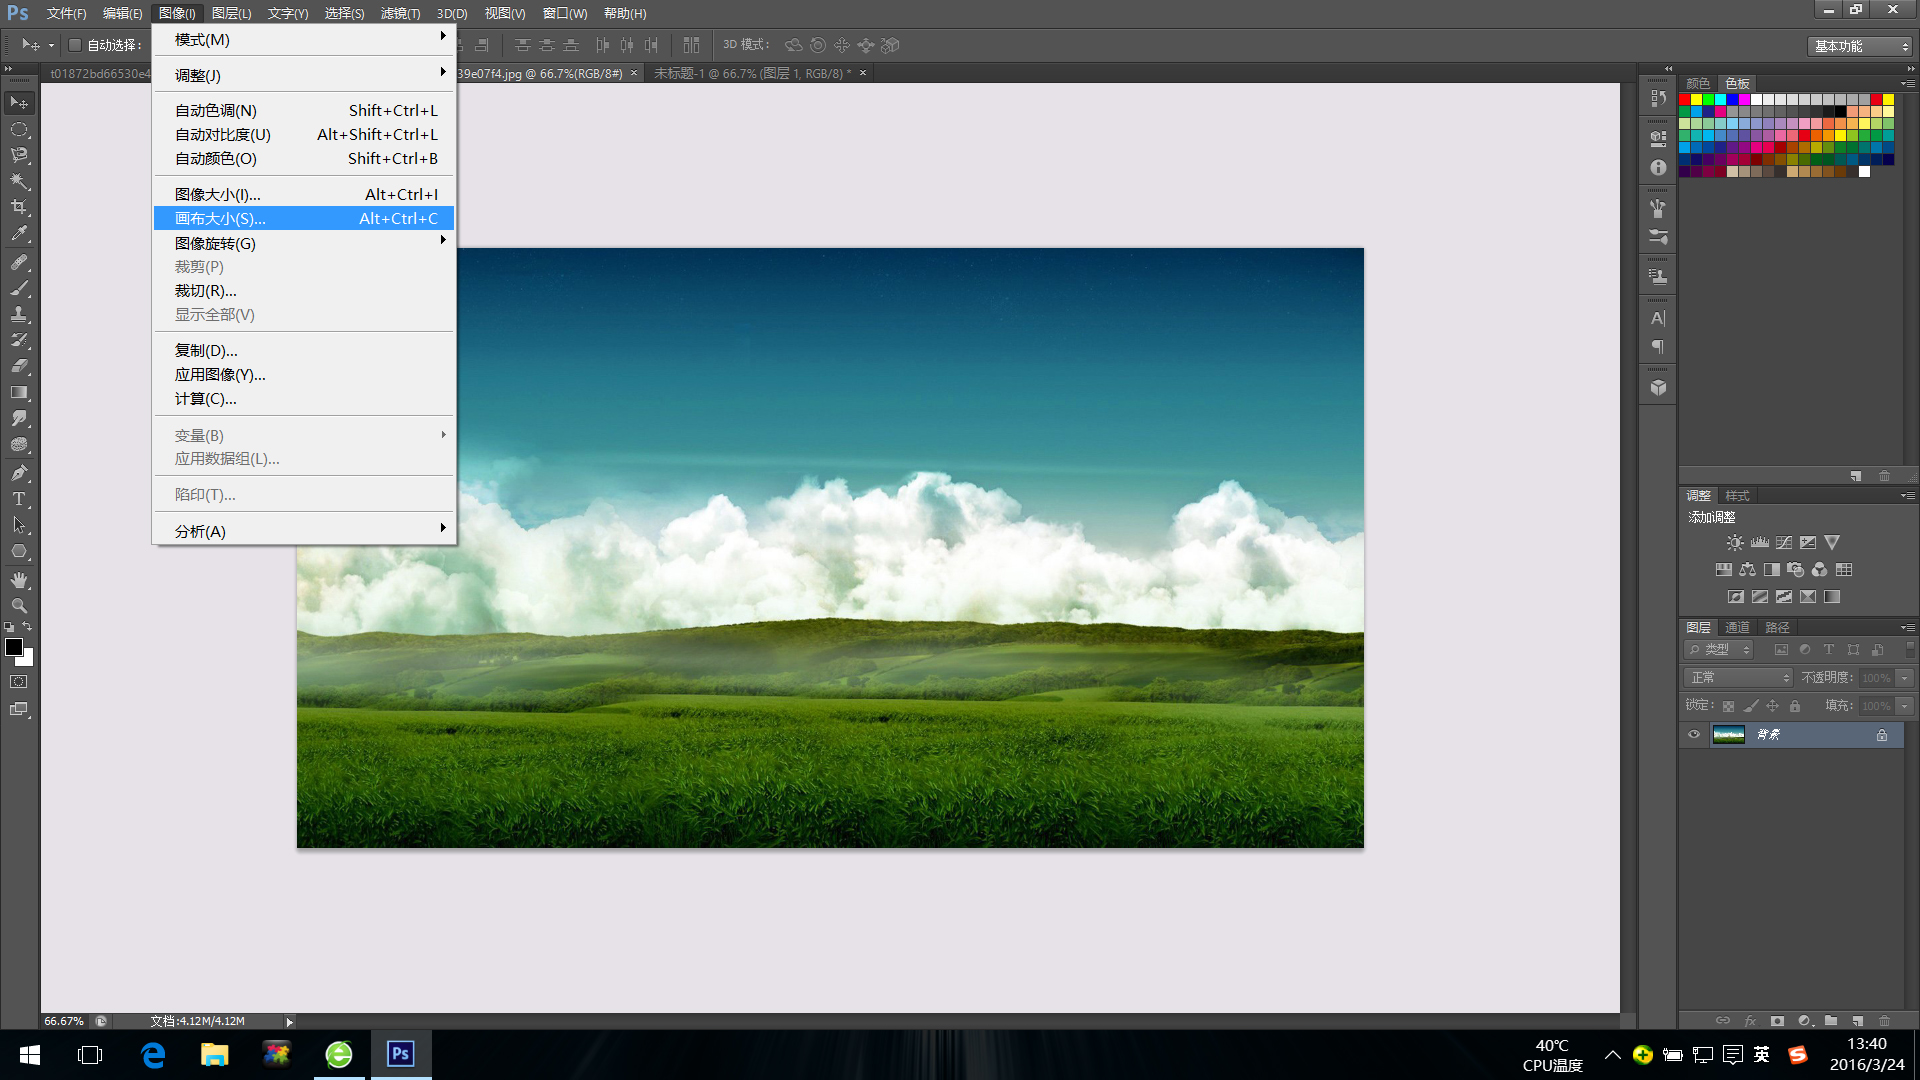
Task: Toggle quick mask mode icon
Action: click(19, 682)
